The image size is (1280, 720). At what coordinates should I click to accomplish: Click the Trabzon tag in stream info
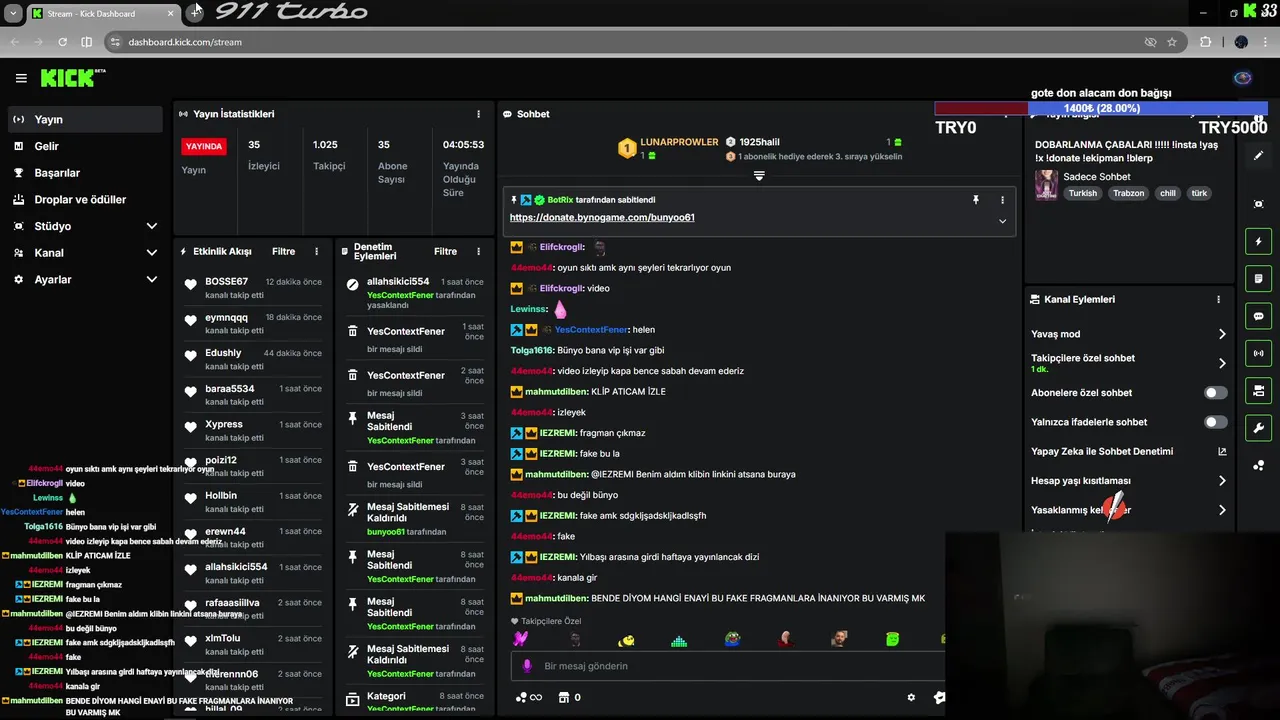(x=1128, y=193)
